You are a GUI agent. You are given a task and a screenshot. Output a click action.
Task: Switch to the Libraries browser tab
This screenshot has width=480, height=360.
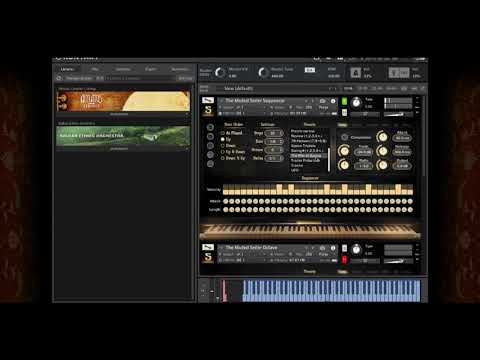67,69
